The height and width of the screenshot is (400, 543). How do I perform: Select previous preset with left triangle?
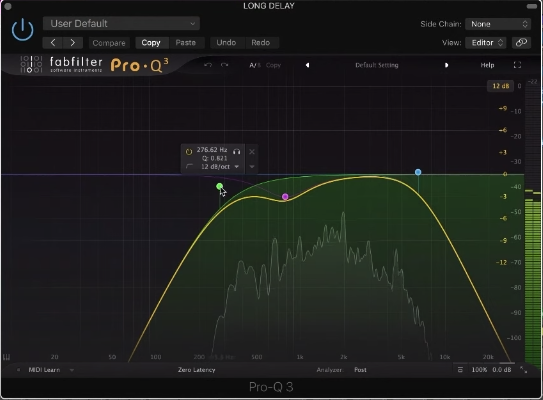coord(307,65)
